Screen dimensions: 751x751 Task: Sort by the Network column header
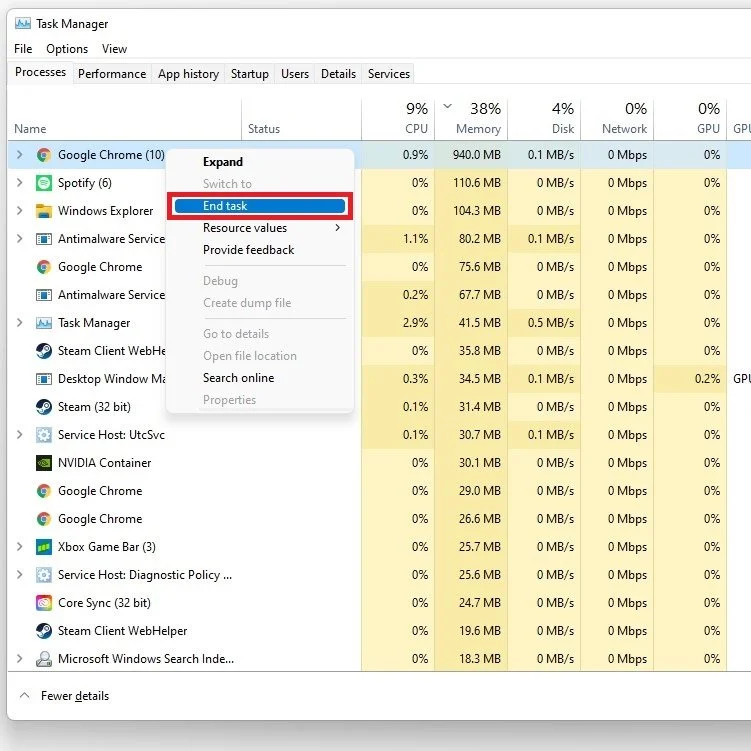(617, 119)
